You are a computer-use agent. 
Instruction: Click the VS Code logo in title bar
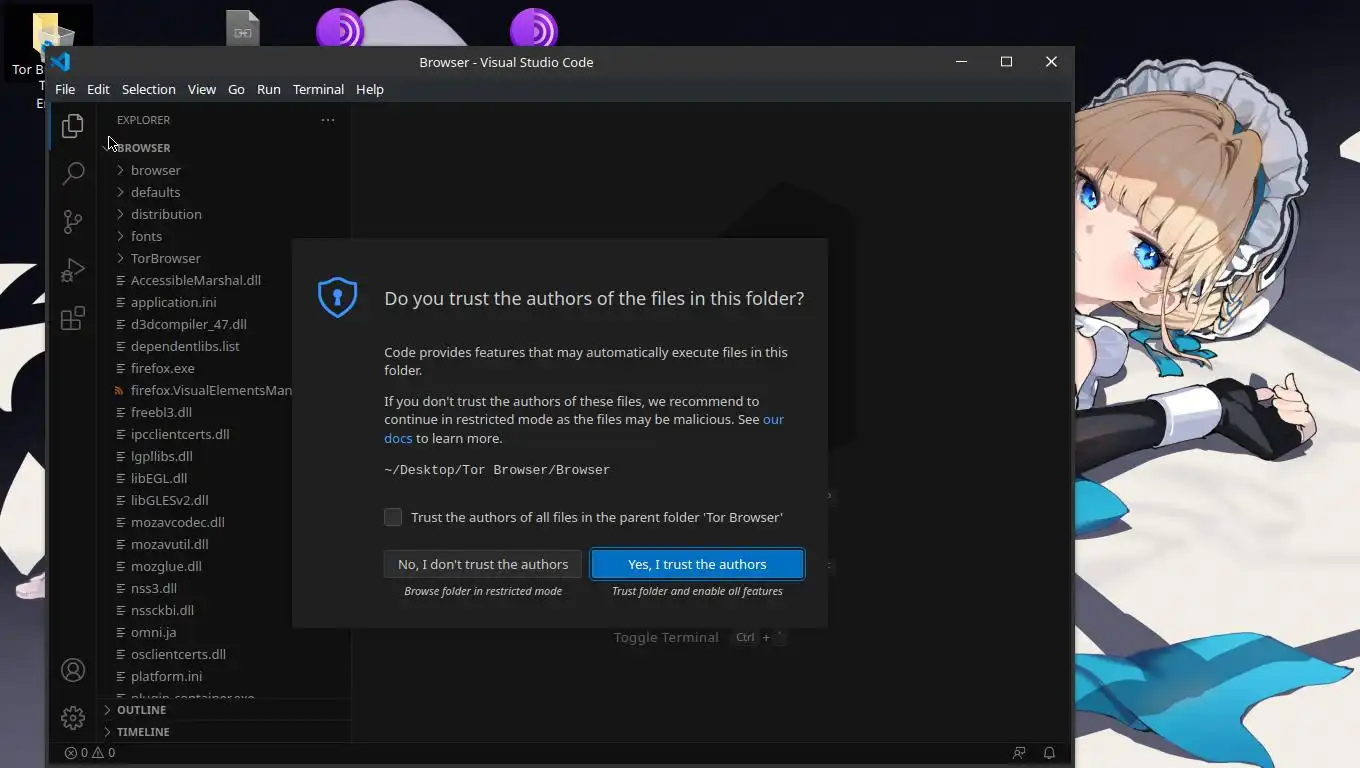60,62
